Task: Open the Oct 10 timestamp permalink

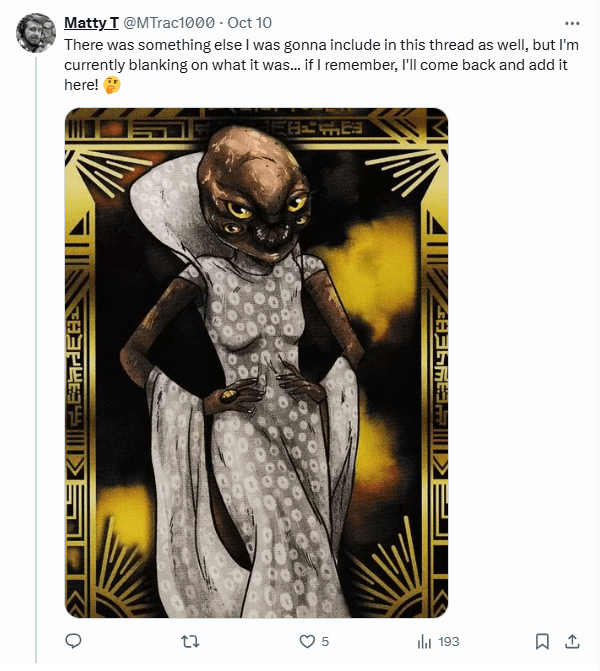Action: tap(249, 23)
